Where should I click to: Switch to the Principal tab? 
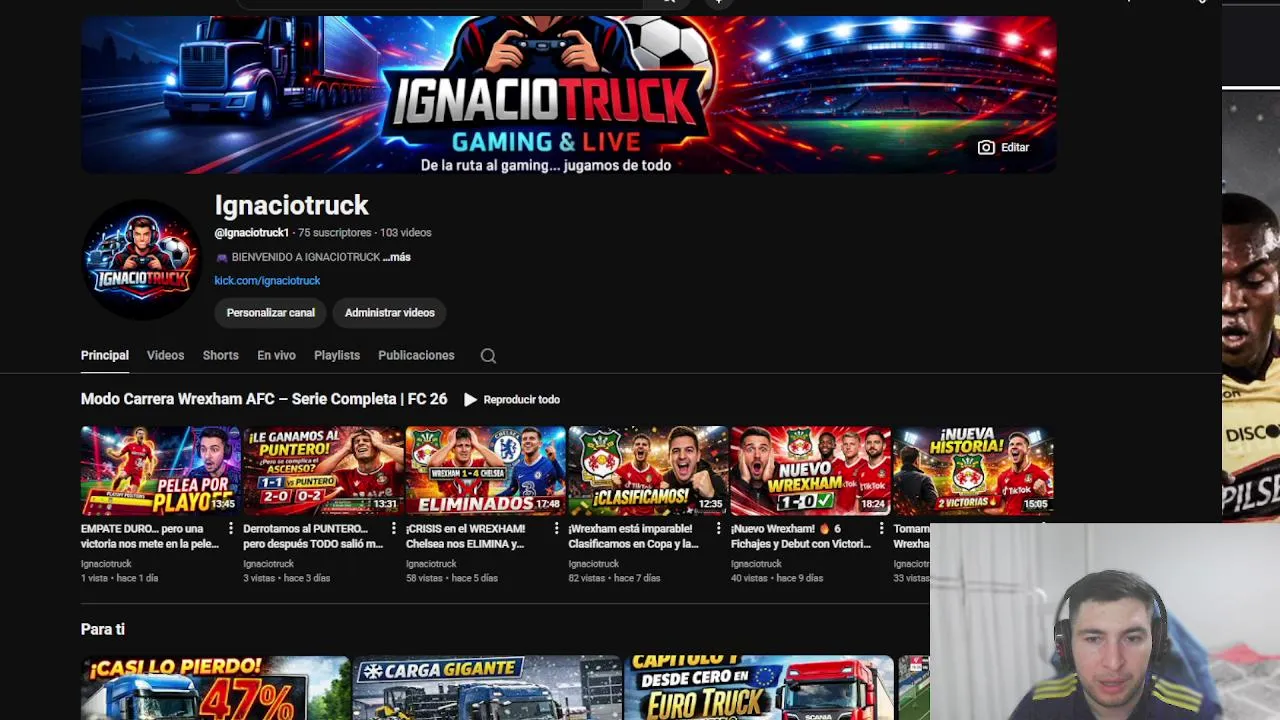[x=105, y=355]
